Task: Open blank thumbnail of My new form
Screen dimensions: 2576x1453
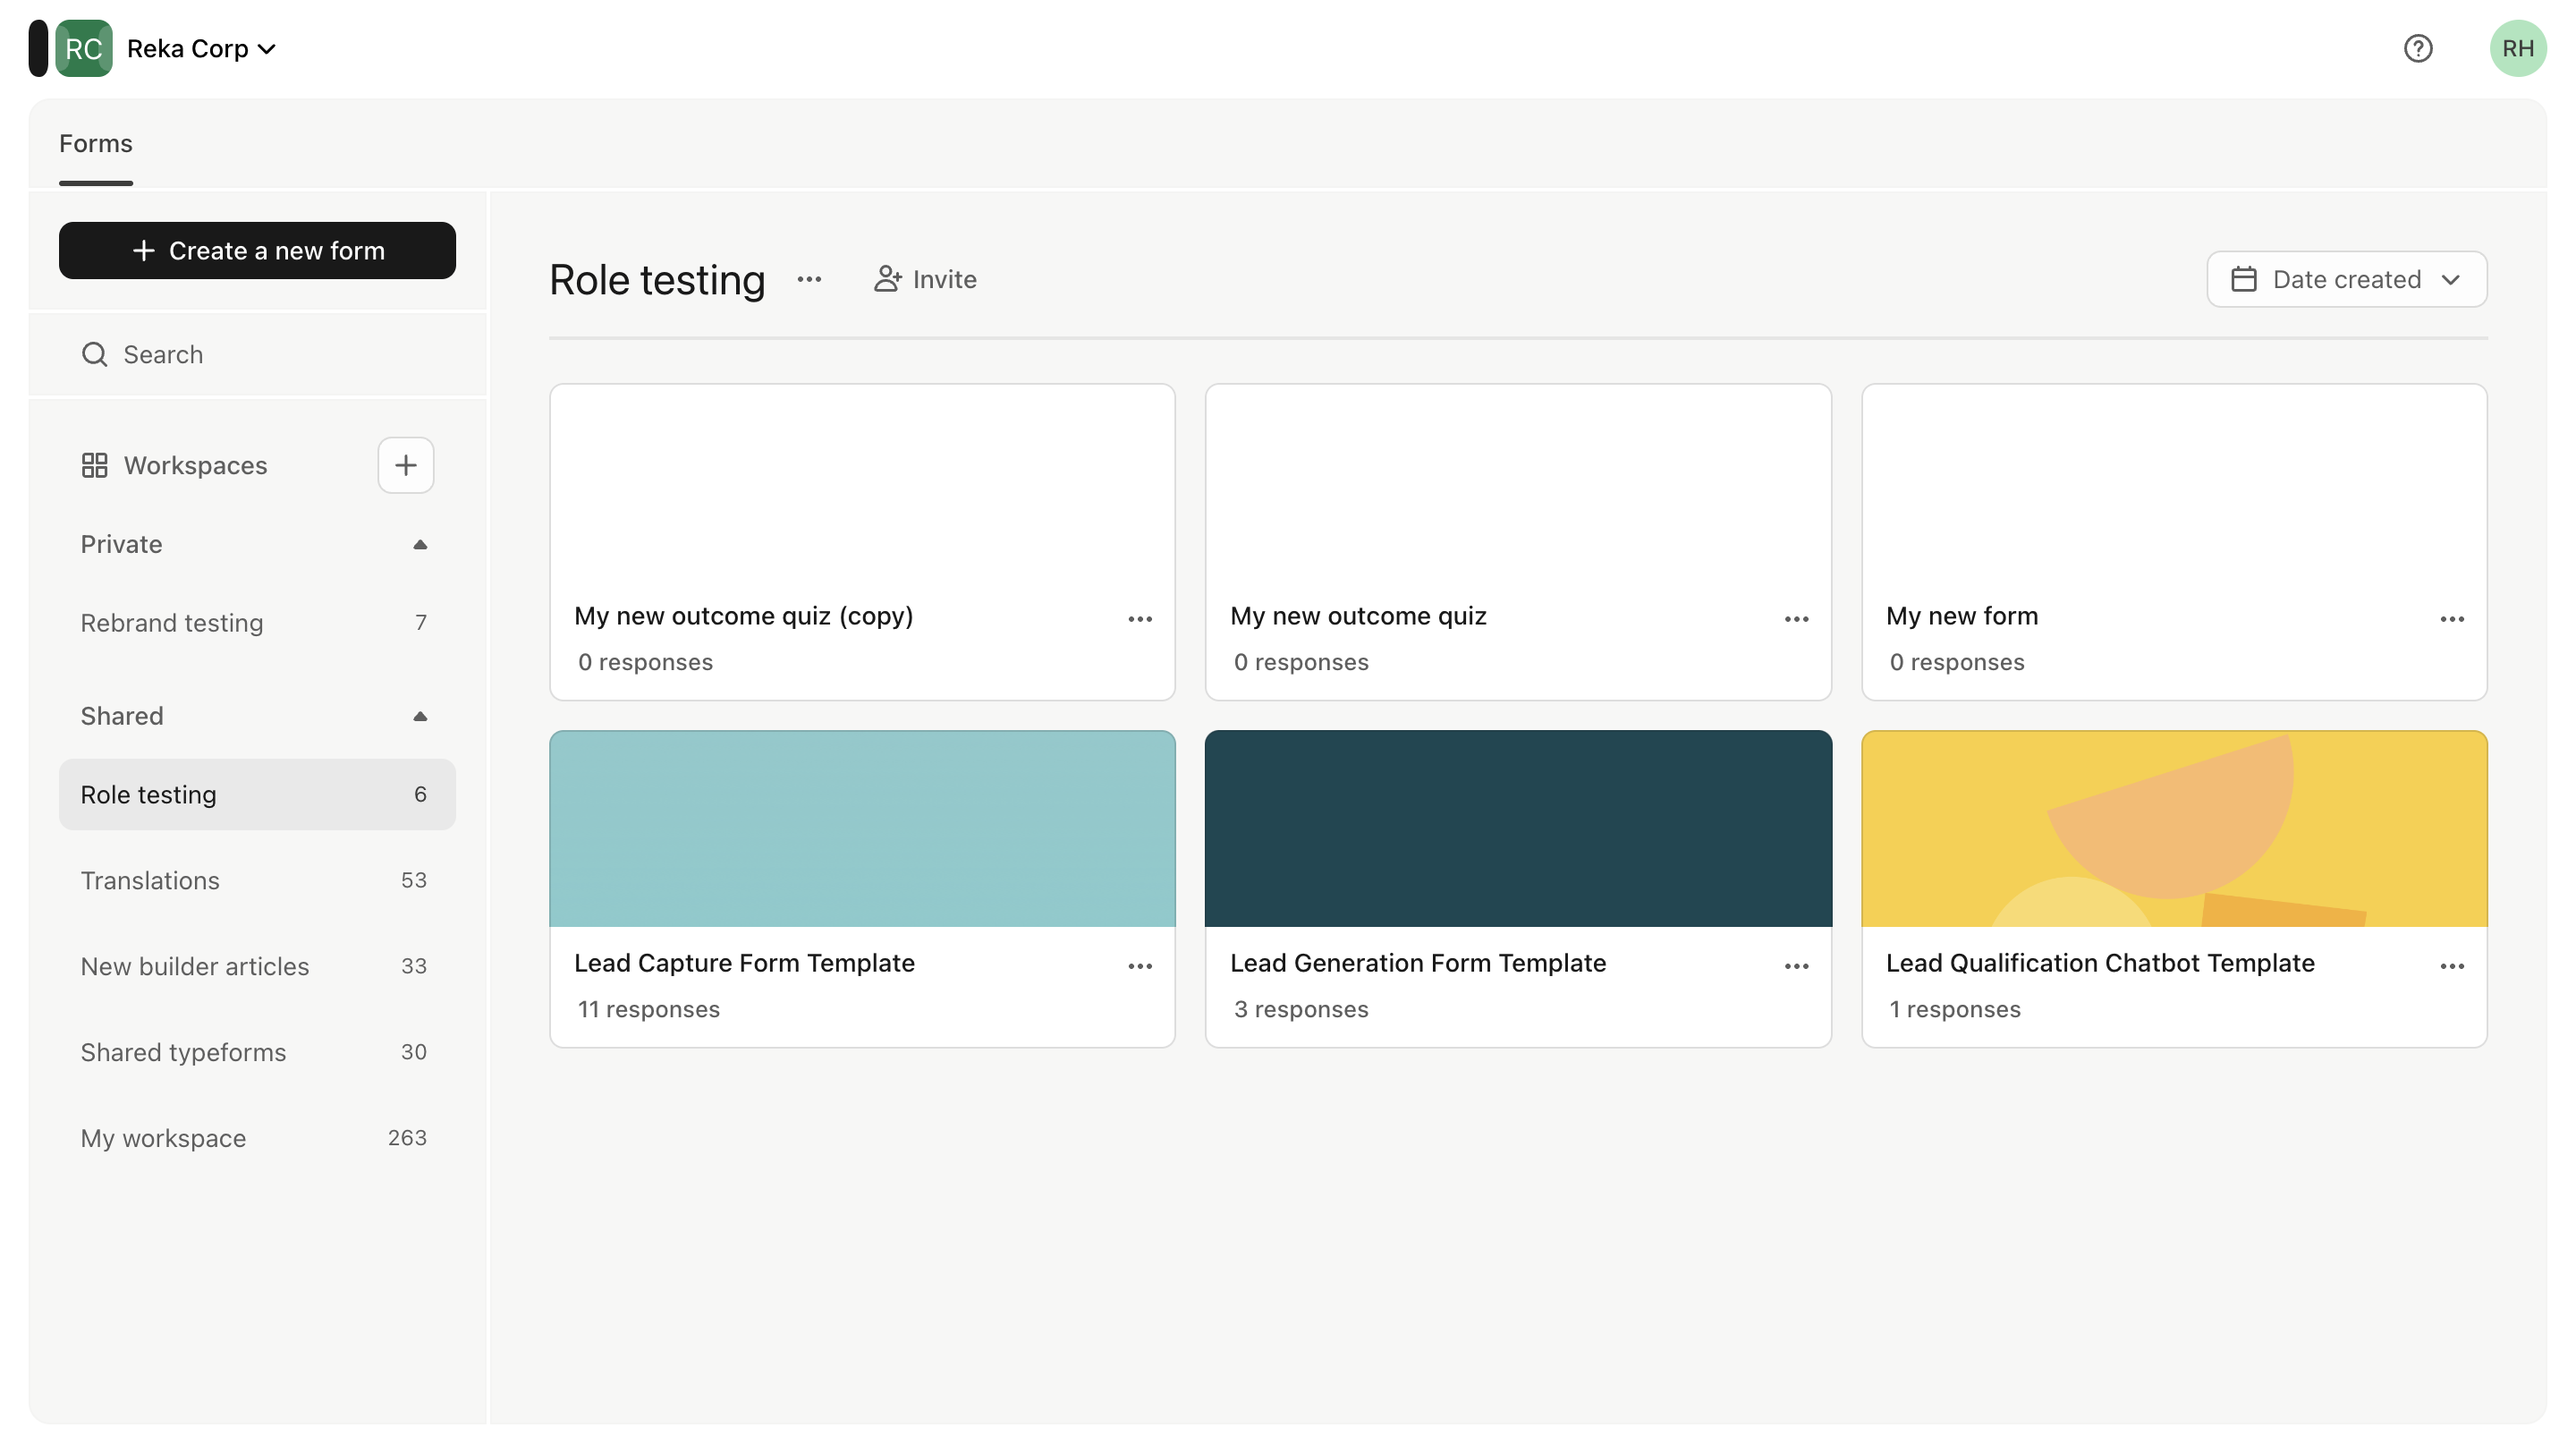Action: tap(2174, 482)
